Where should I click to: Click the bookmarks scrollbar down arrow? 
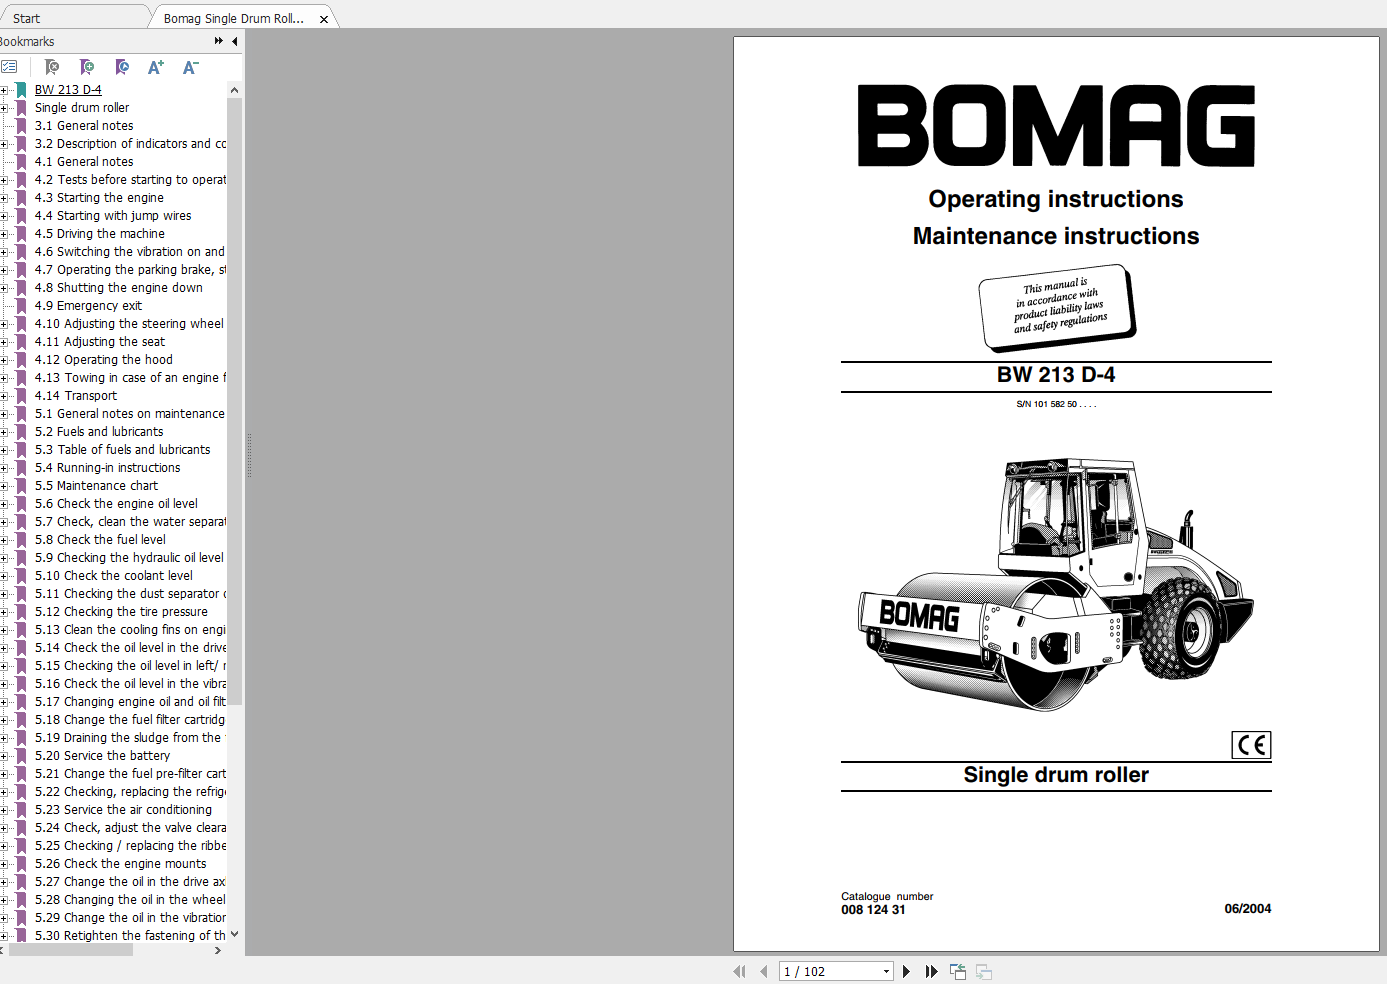coord(235,935)
